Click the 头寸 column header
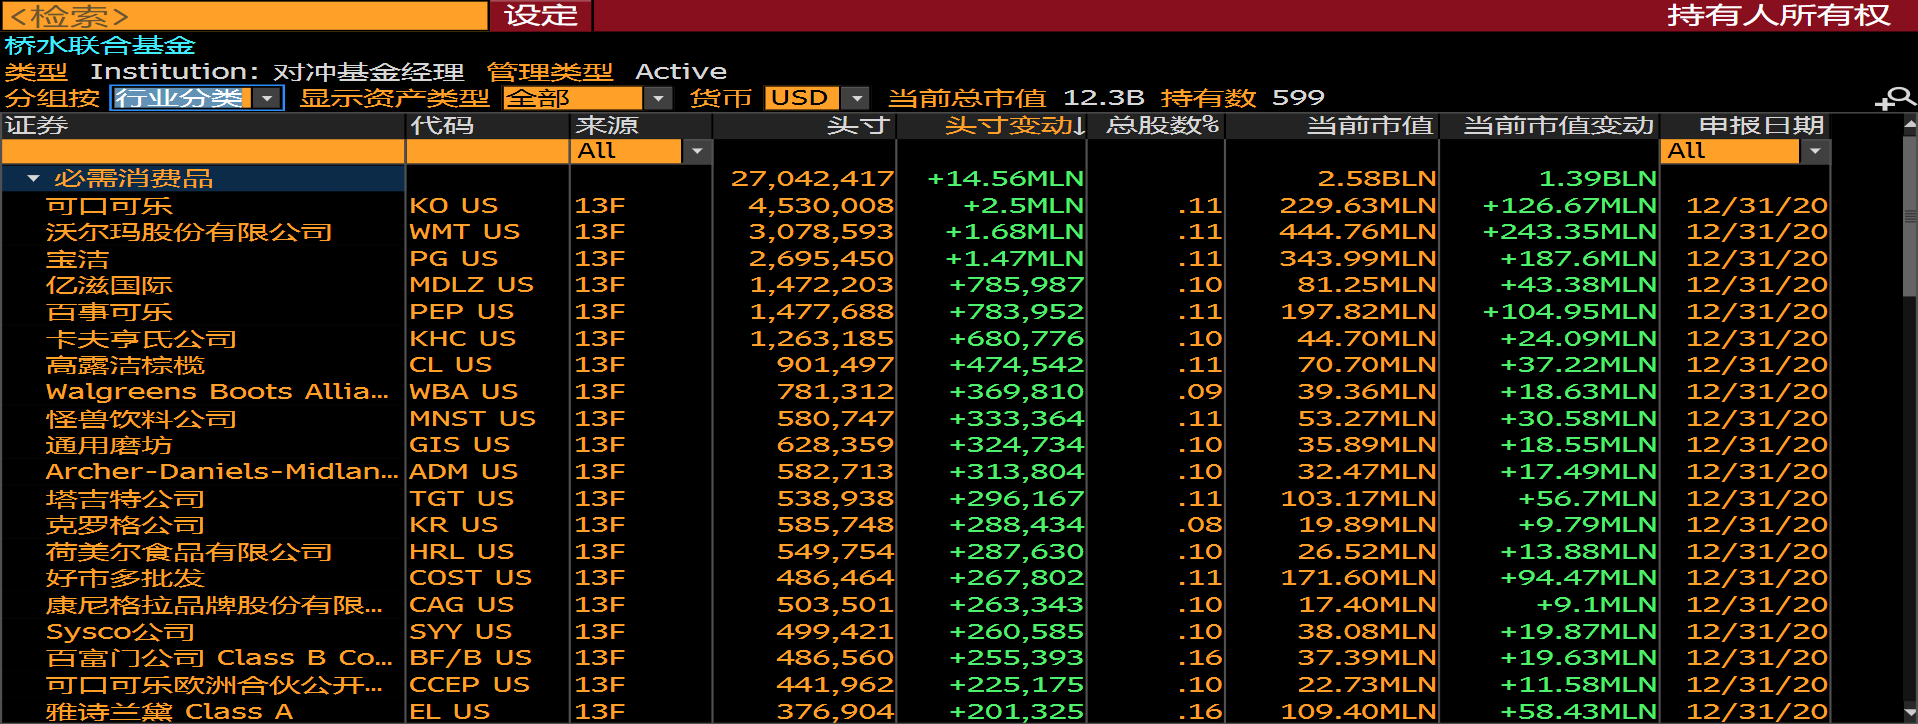 (x=803, y=125)
